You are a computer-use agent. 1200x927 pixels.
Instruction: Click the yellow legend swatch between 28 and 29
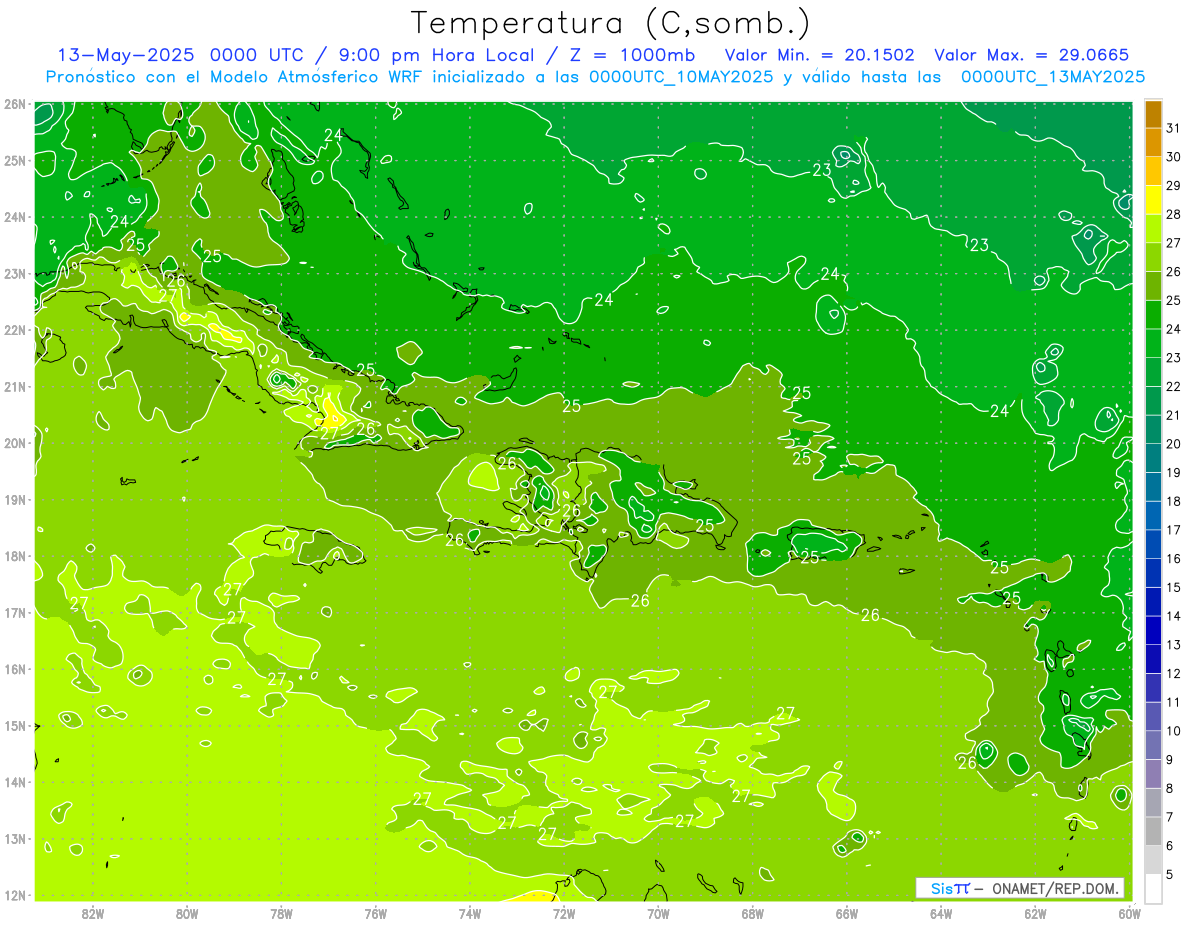(1153, 200)
